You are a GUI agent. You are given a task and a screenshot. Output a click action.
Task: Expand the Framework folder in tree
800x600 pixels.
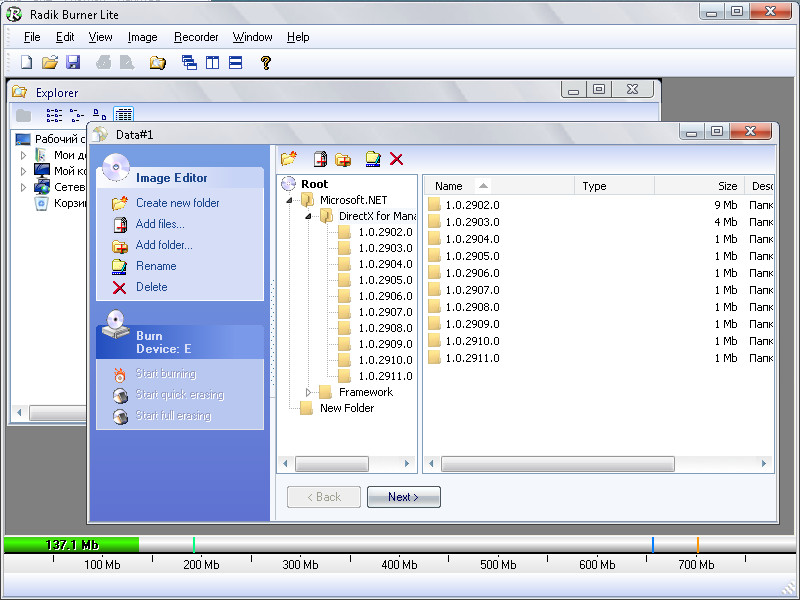point(308,392)
